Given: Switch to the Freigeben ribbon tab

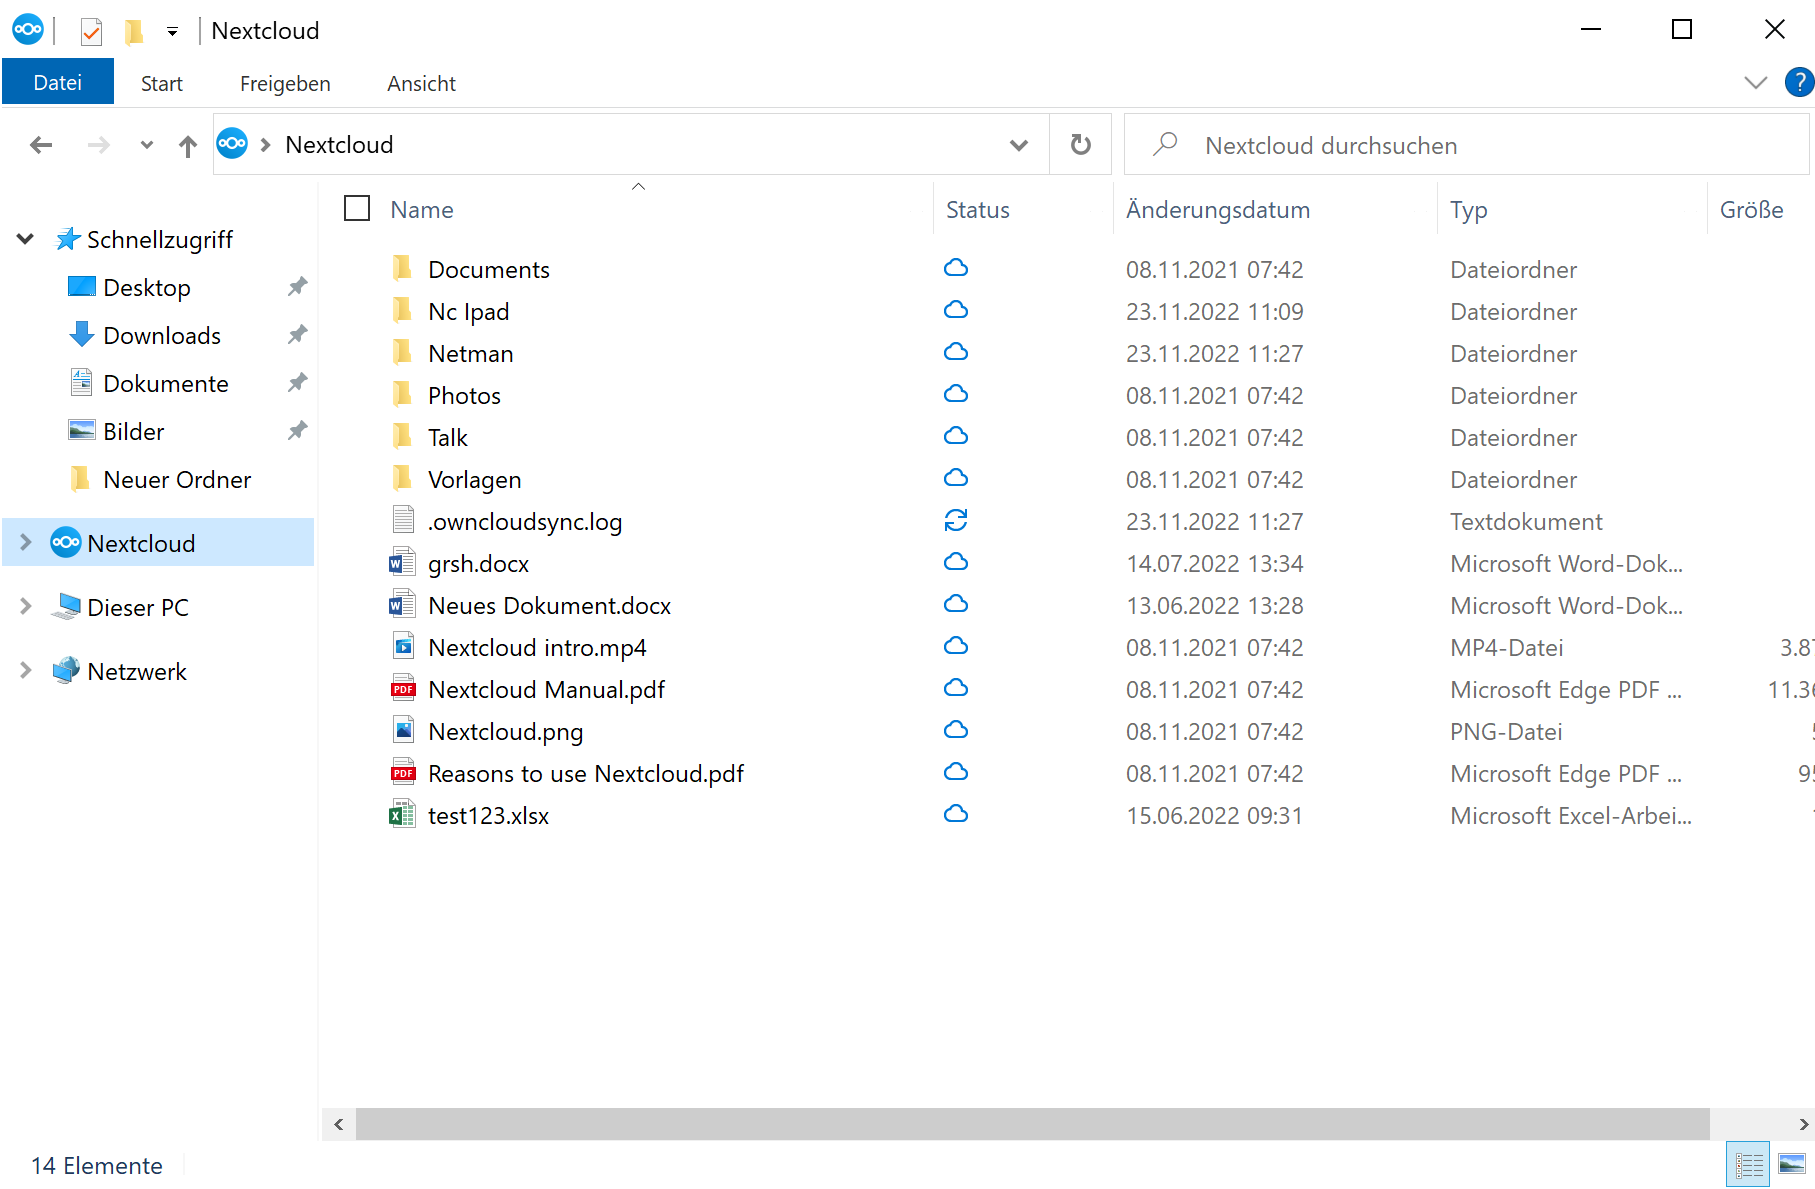Looking at the screenshot, I should pos(285,84).
